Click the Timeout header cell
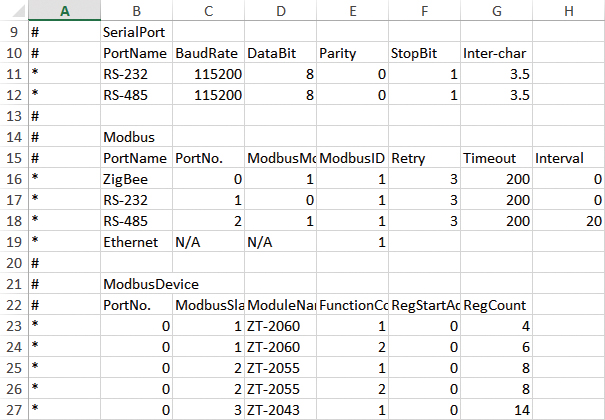605x420 pixels. click(x=496, y=158)
